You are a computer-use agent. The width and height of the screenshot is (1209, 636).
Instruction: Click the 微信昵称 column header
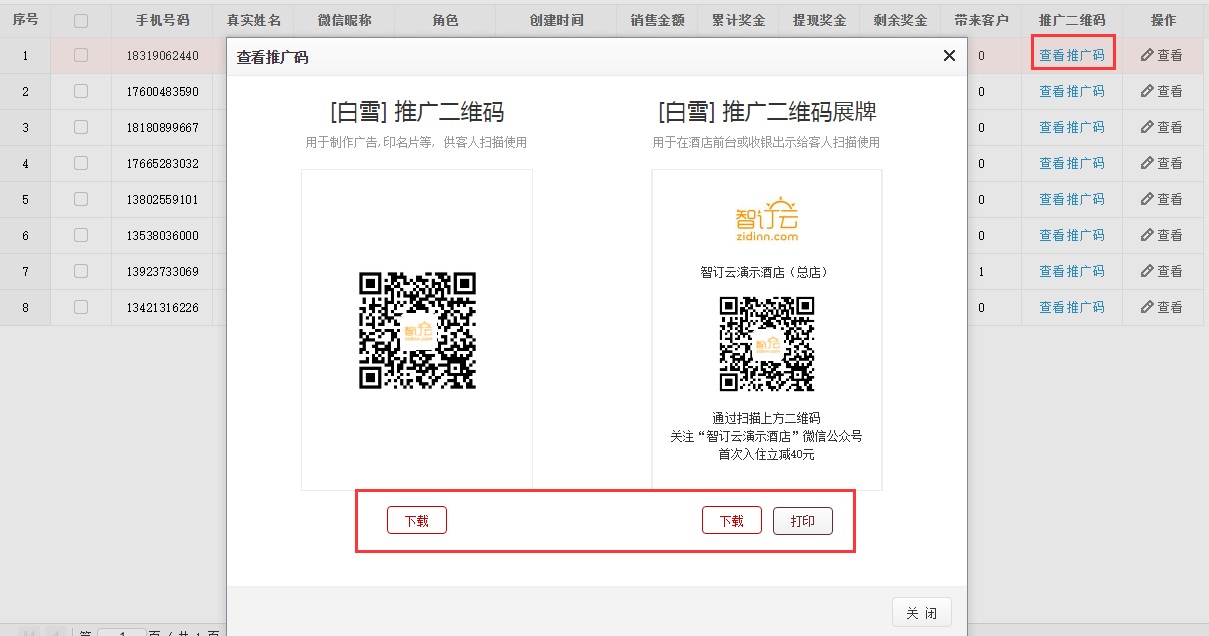pyautogui.click(x=344, y=20)
